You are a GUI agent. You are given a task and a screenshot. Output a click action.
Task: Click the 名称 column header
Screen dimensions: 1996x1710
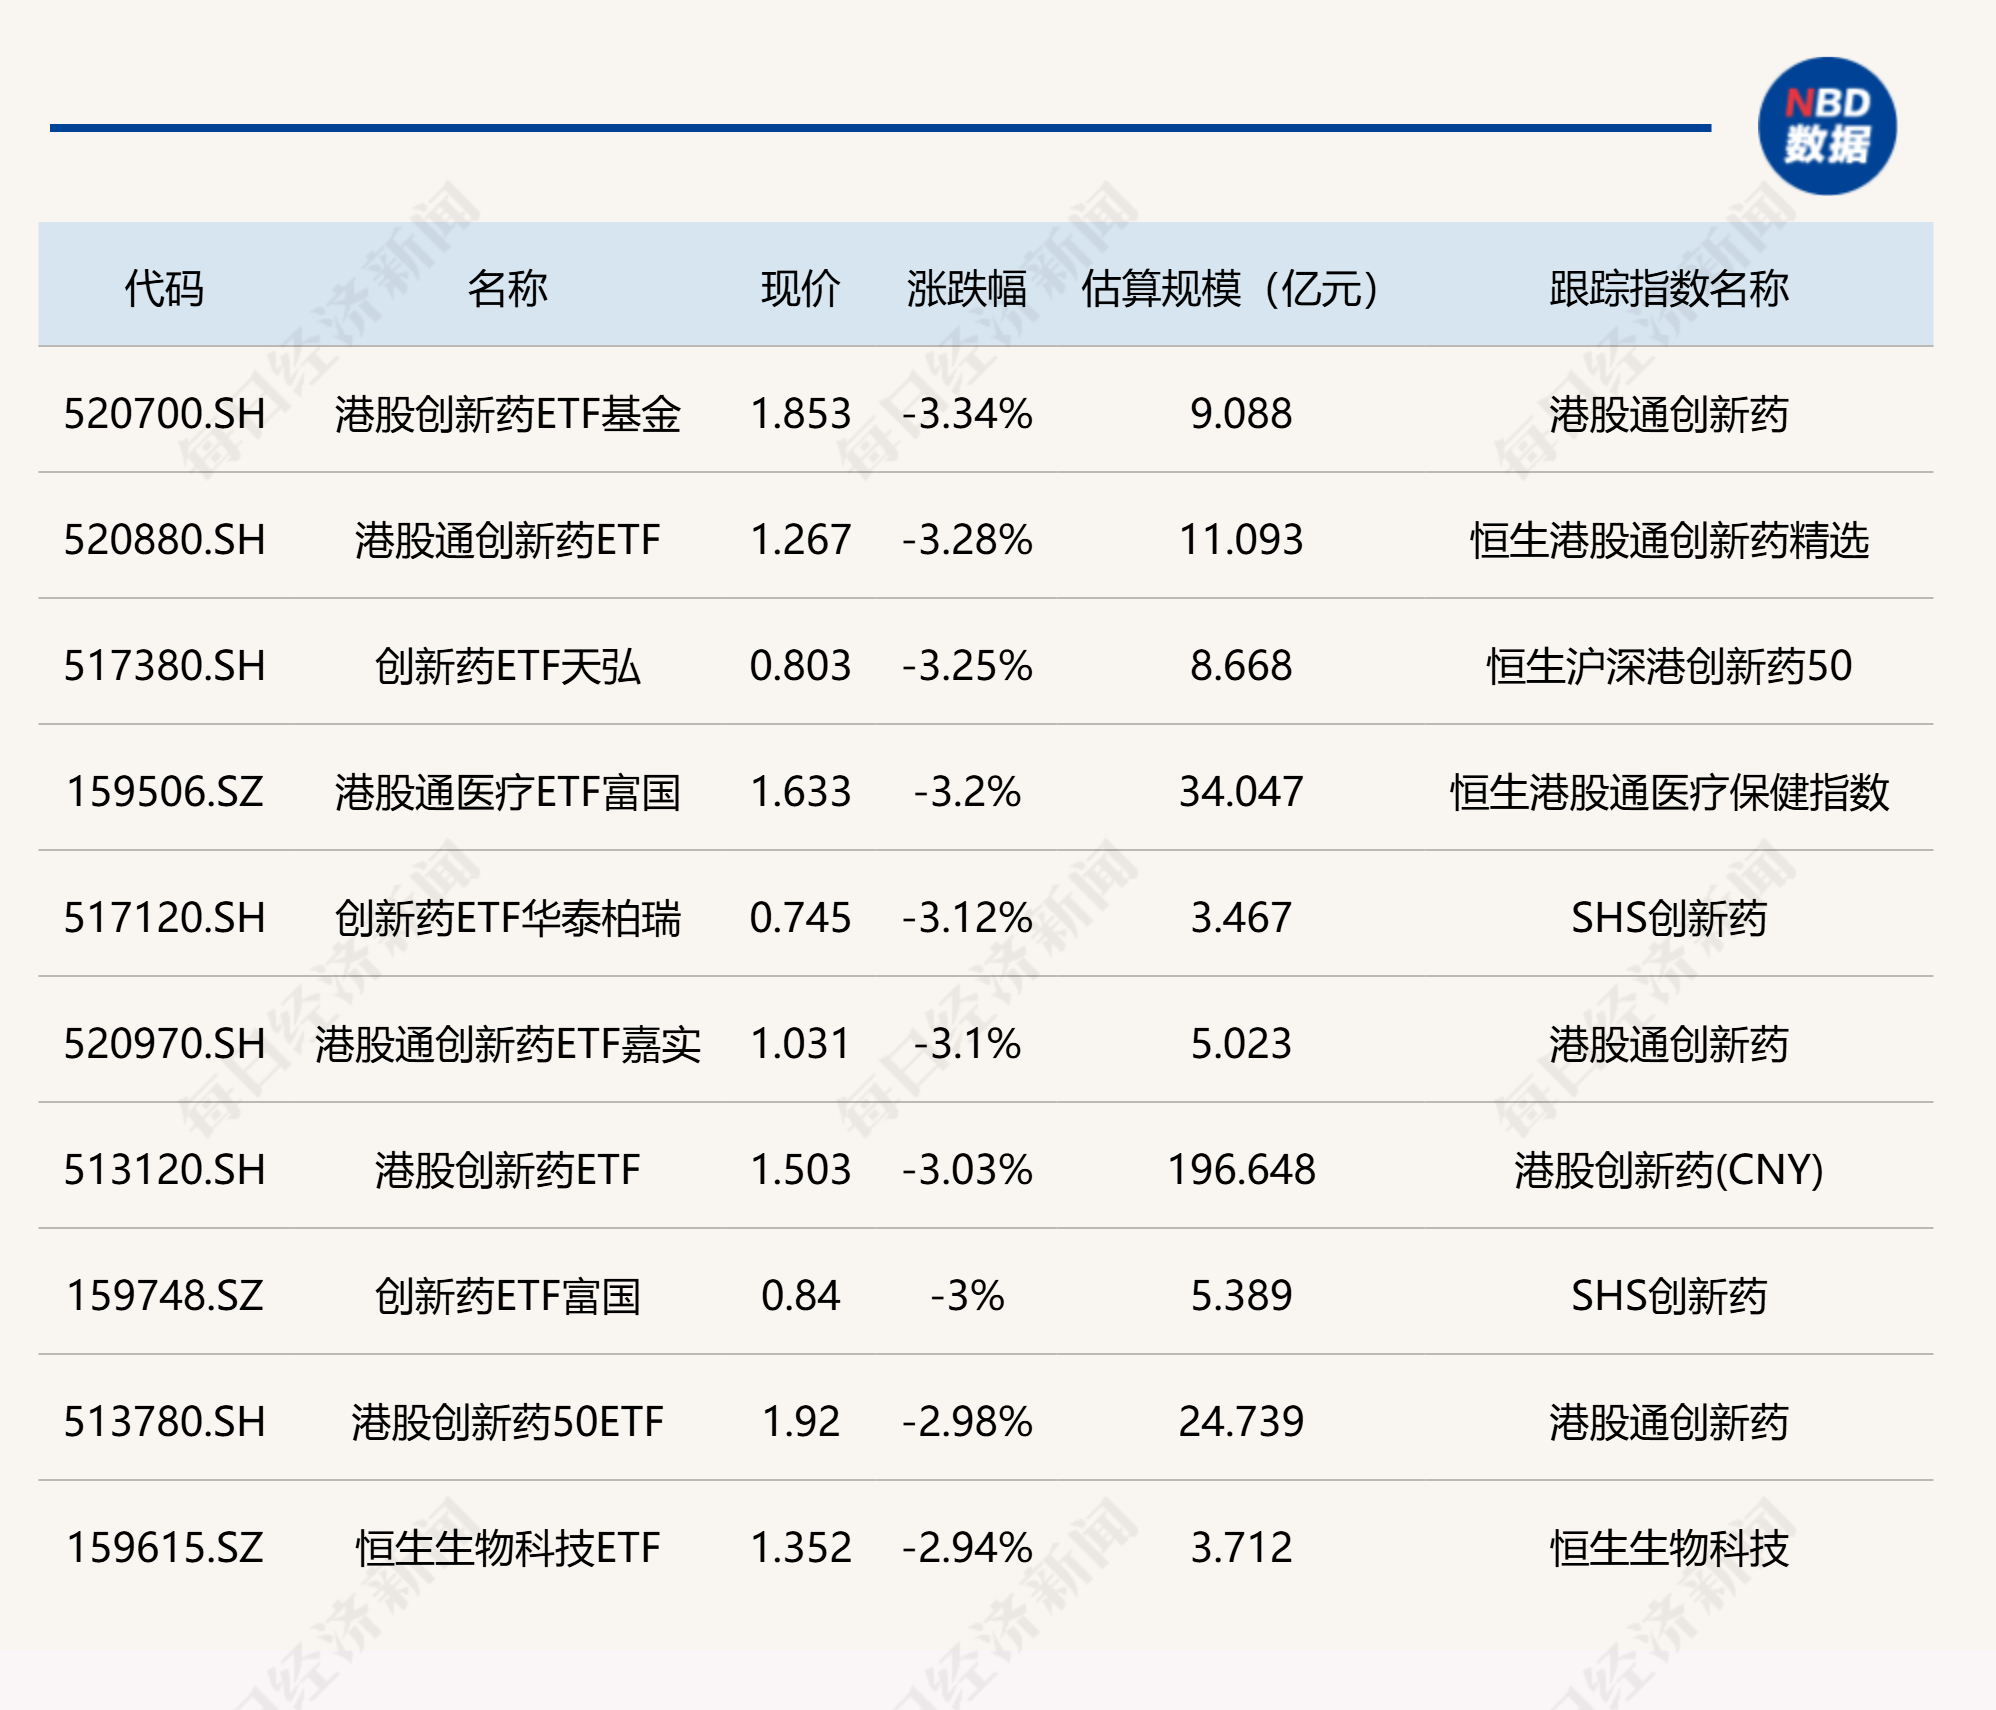tap(507, 289)
